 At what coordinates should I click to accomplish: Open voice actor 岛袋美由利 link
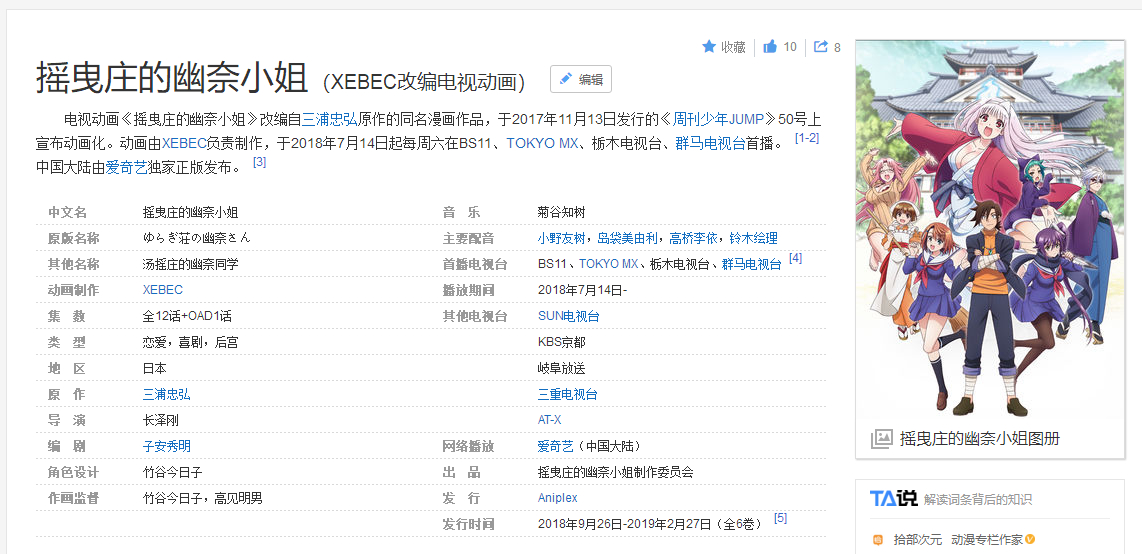pos(627,238)
